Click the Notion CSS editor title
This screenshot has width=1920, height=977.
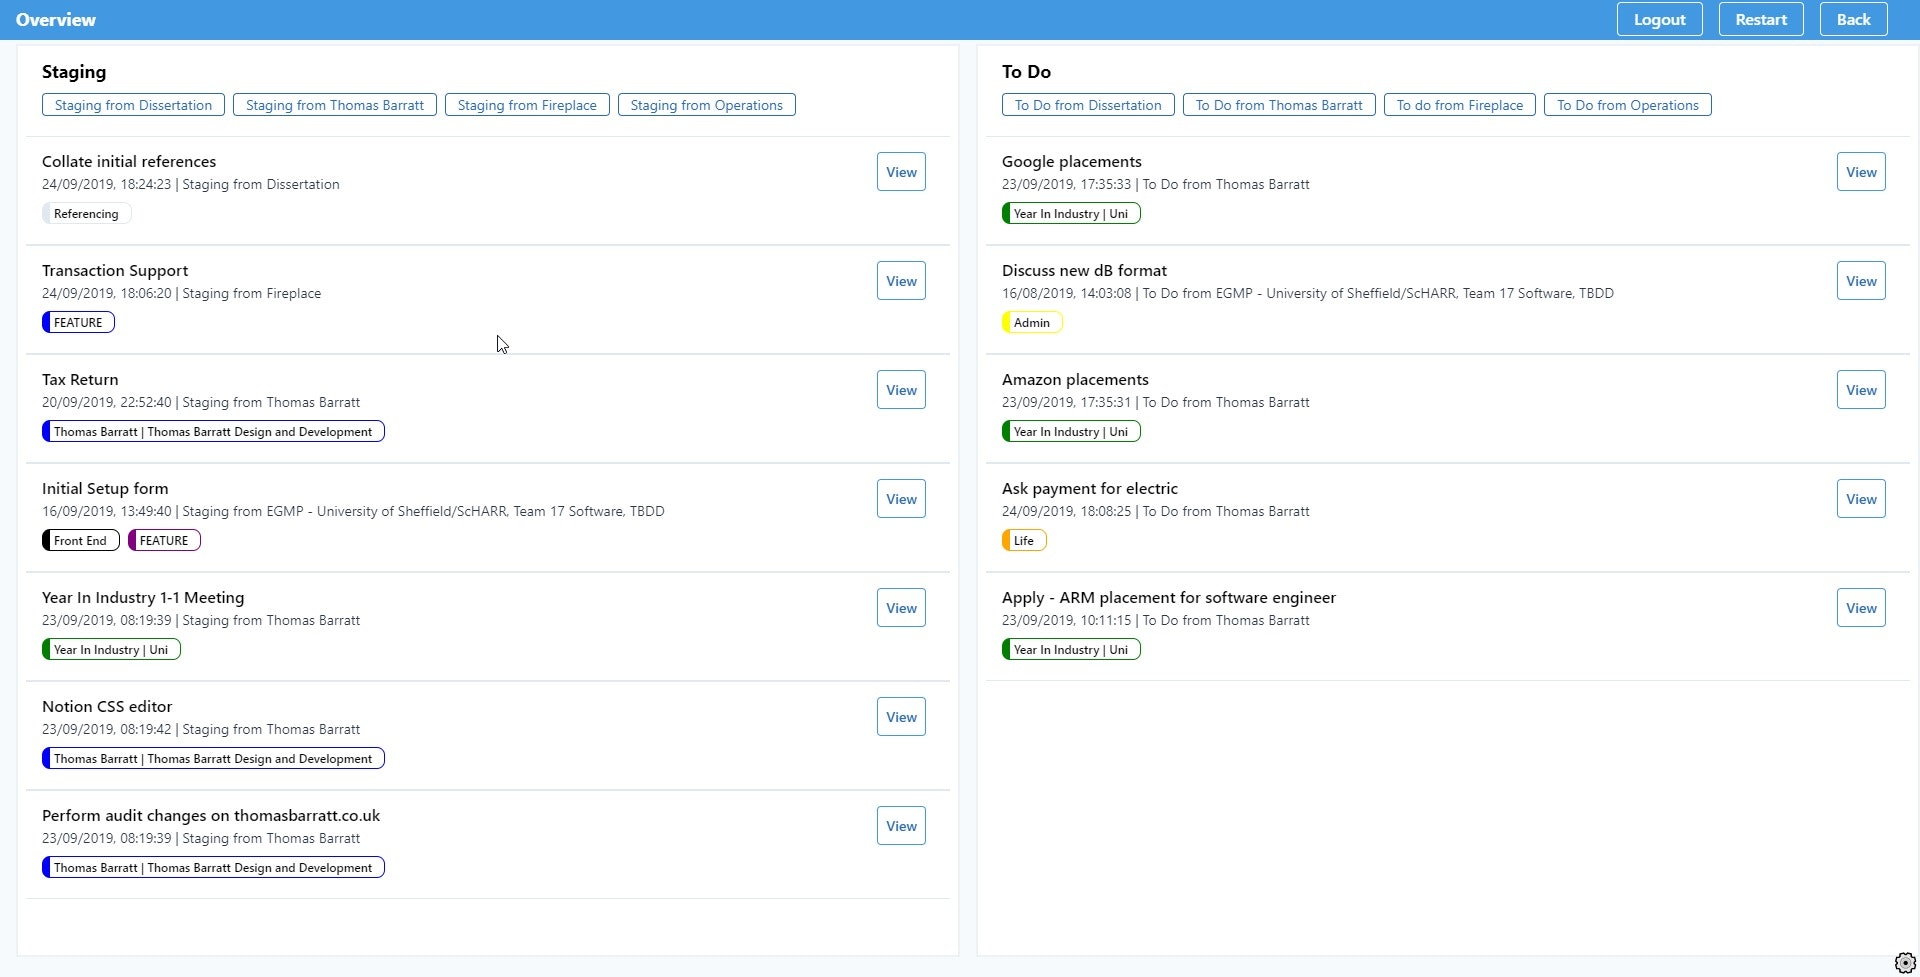(x=107, y=706)
